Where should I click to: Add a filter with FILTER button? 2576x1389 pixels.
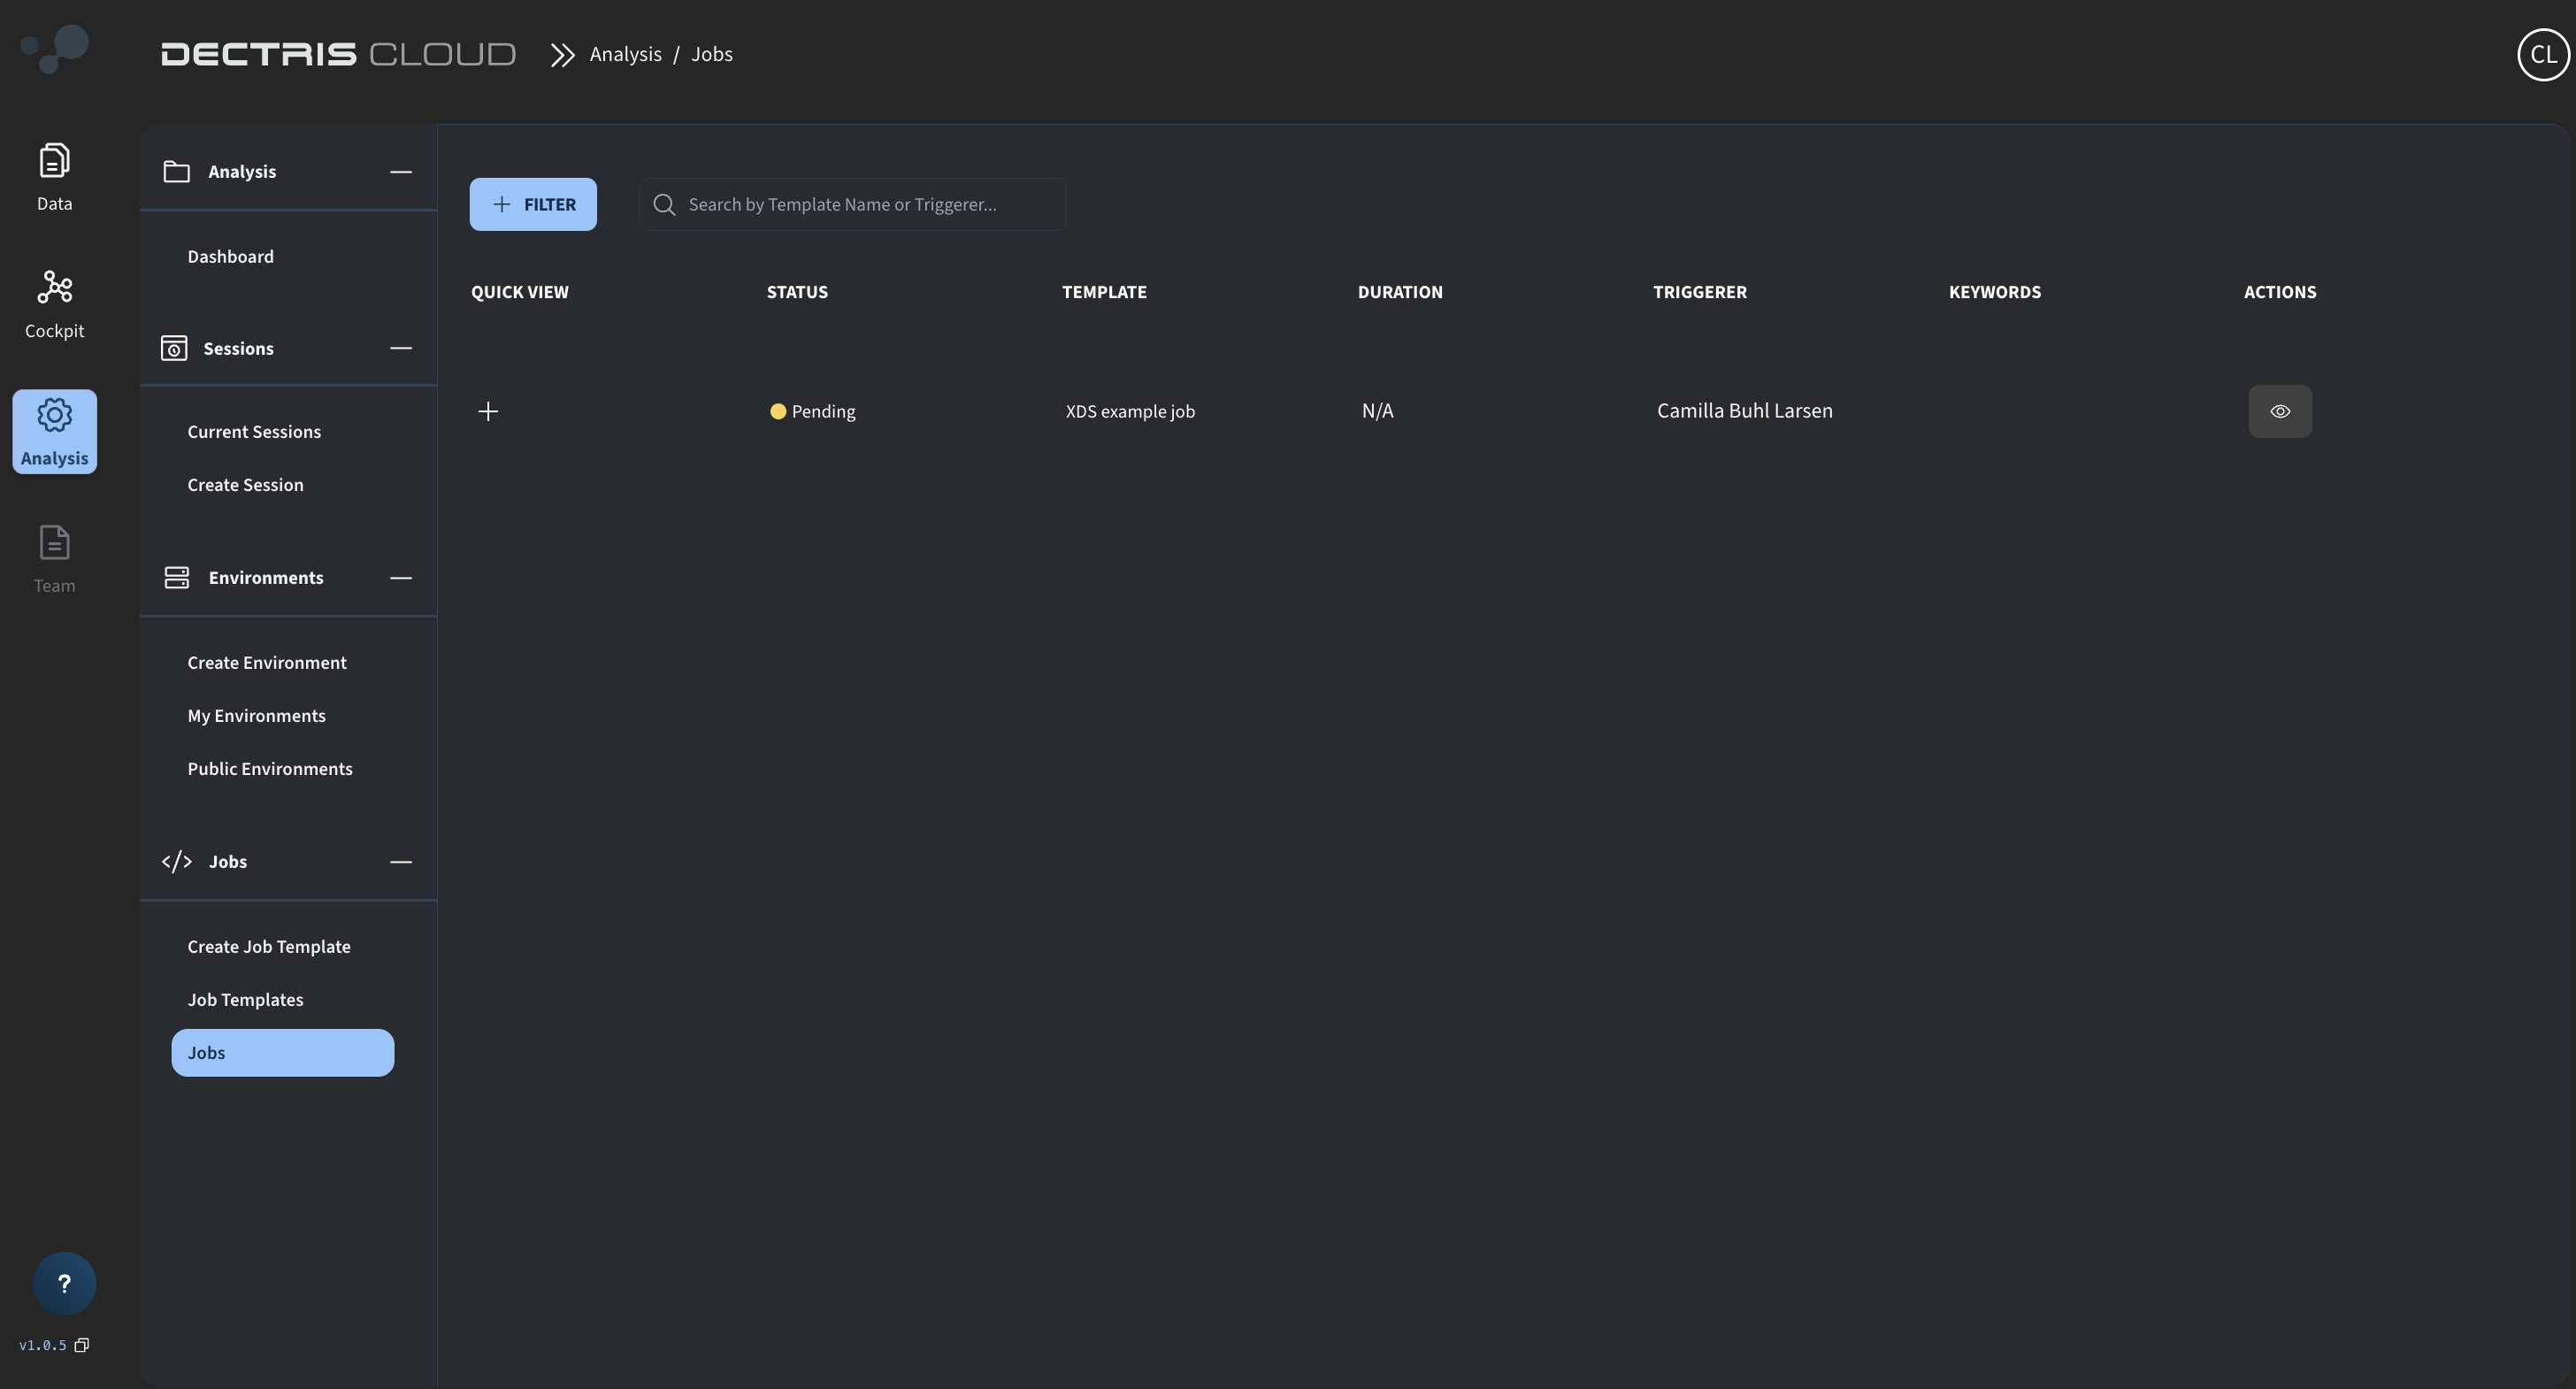click(533, 204)
